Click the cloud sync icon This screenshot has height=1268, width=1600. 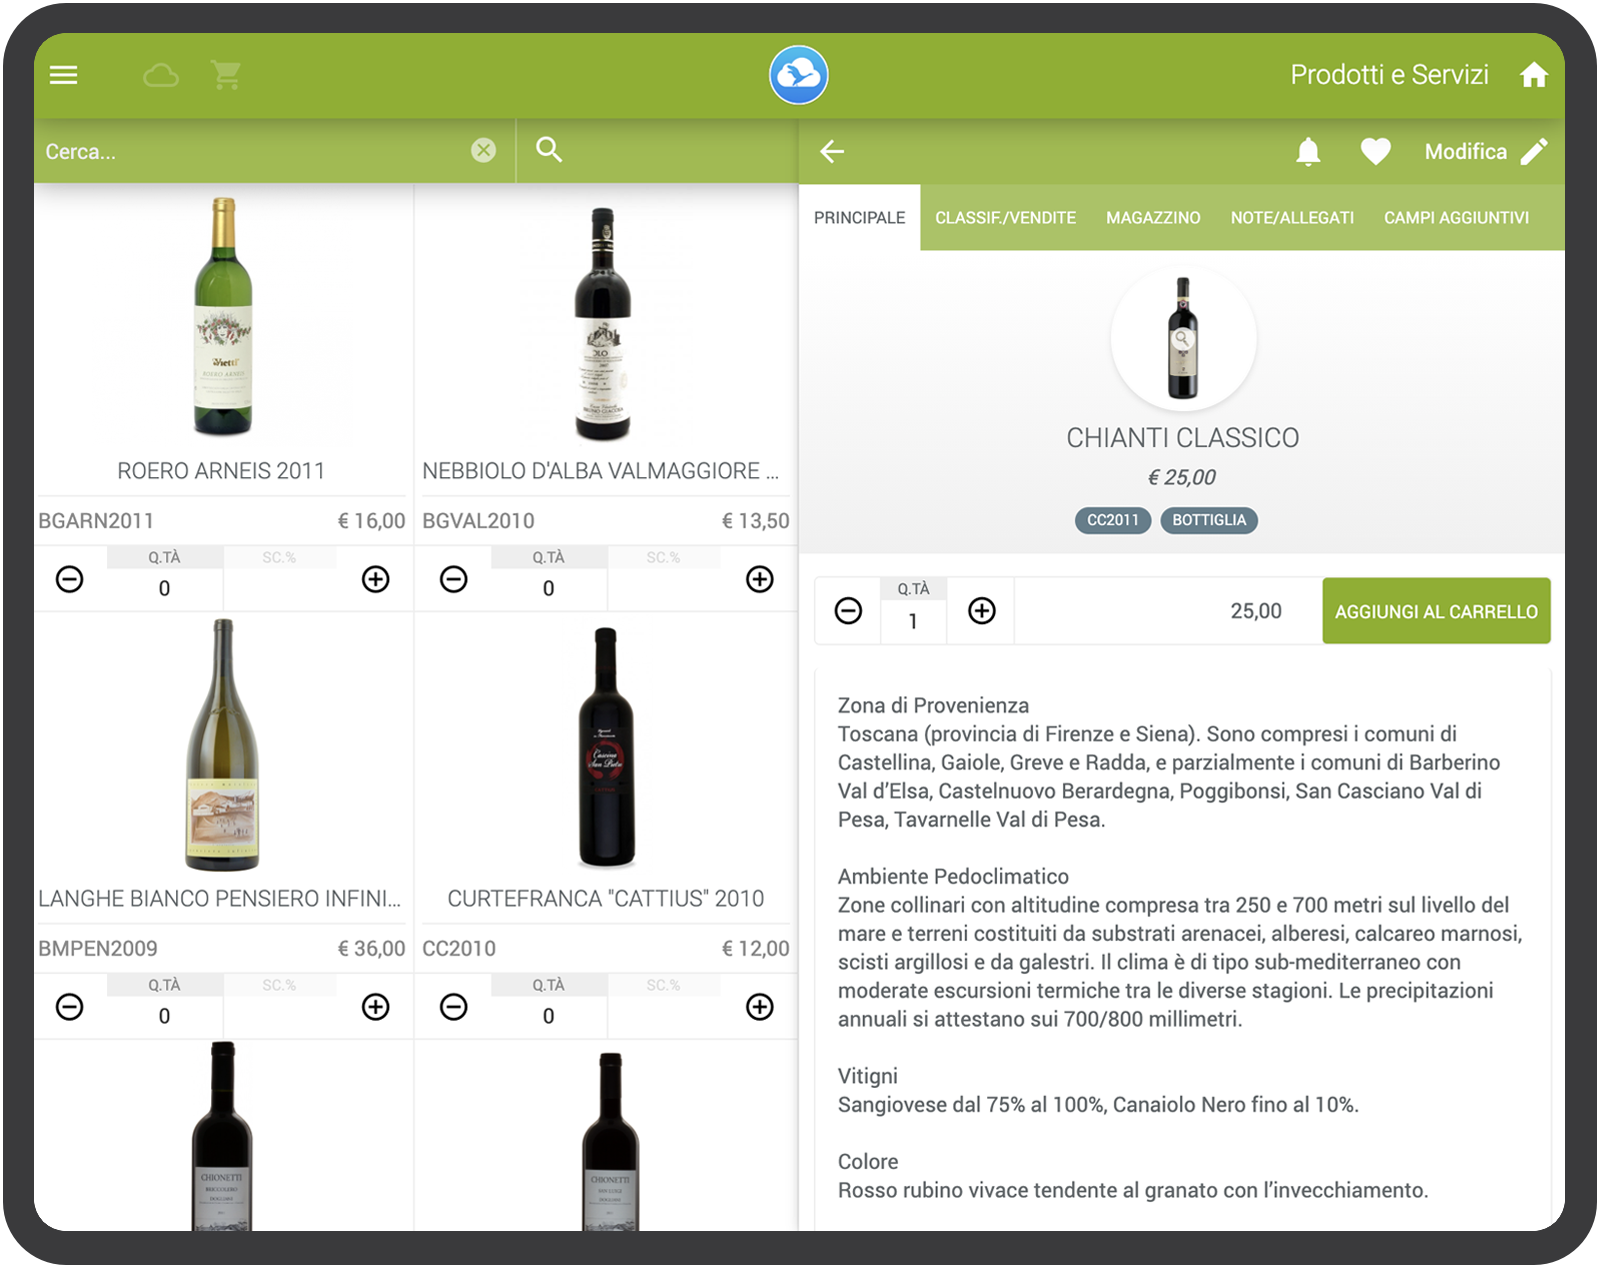coord(161,75)
